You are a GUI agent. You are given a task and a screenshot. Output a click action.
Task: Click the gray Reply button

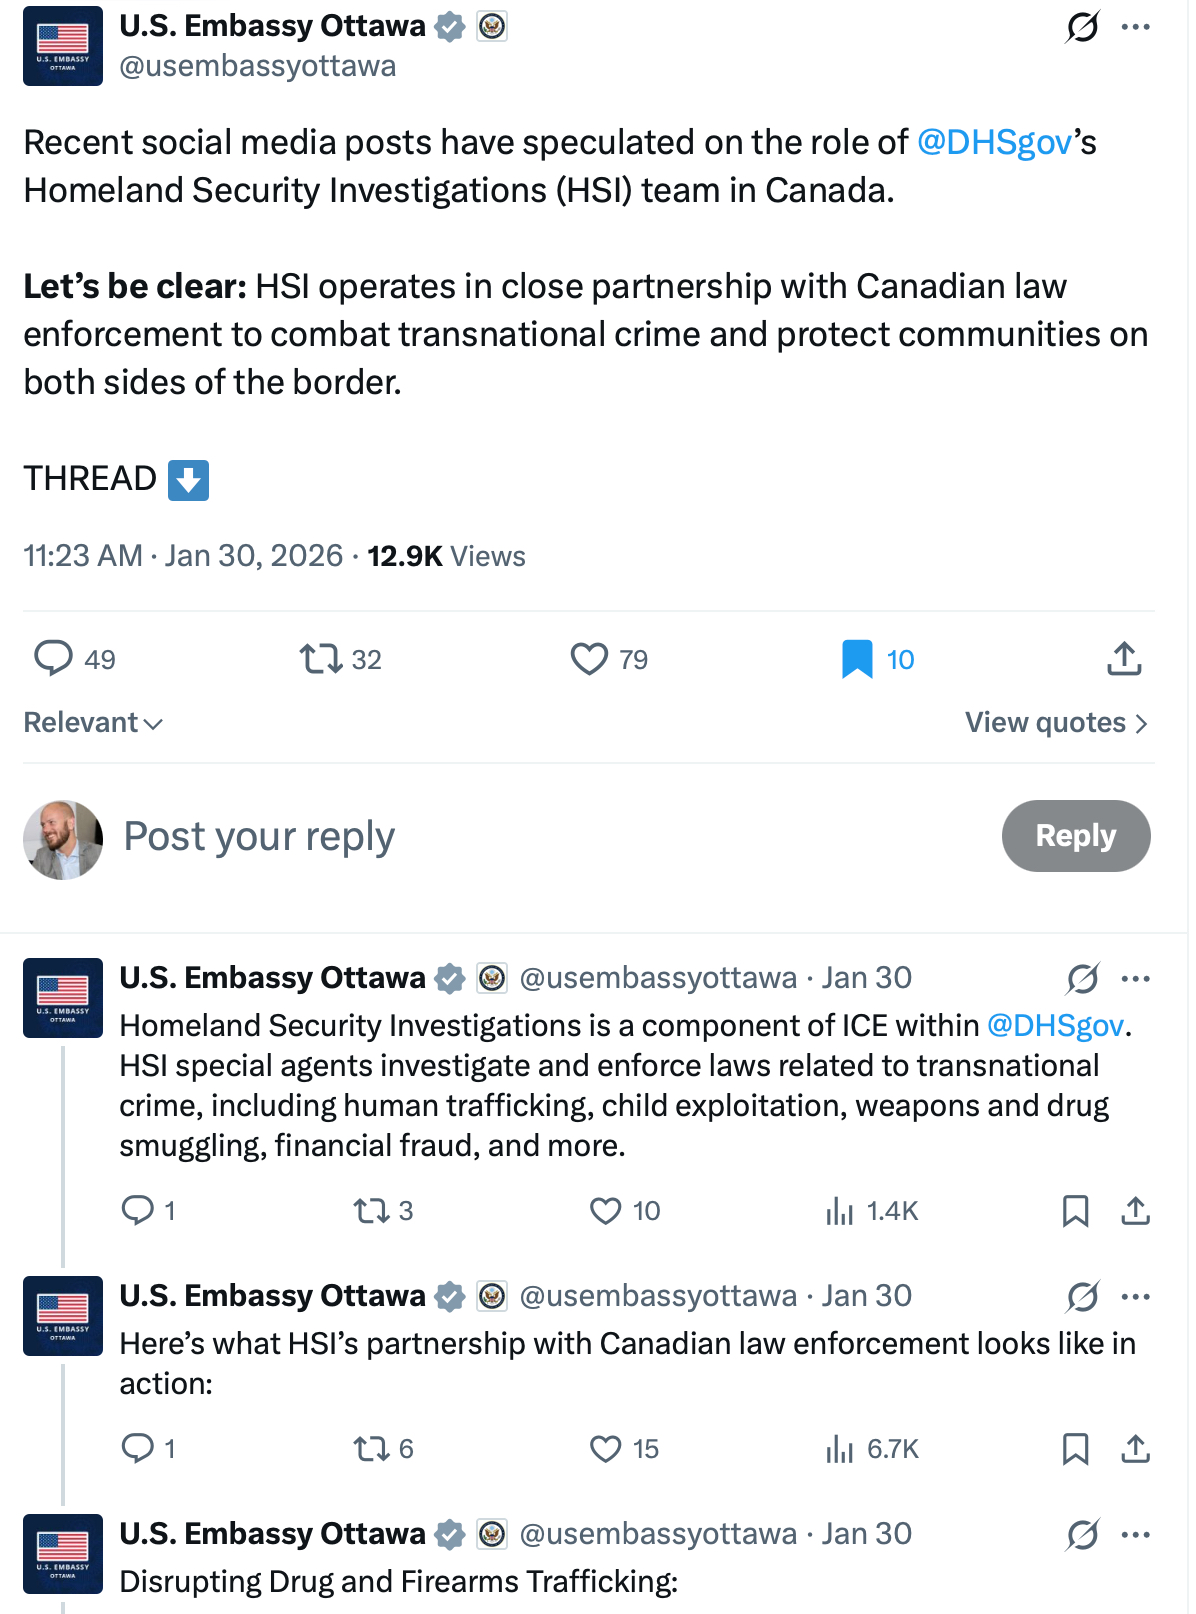tap(1076, 836)
